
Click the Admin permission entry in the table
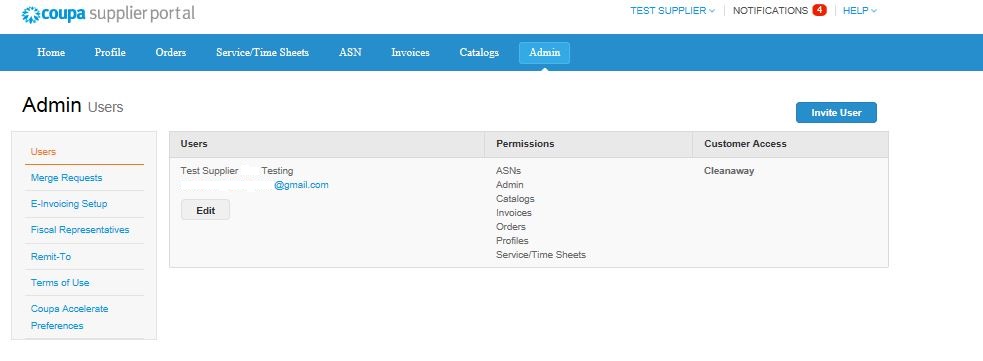tap(510, 185)
